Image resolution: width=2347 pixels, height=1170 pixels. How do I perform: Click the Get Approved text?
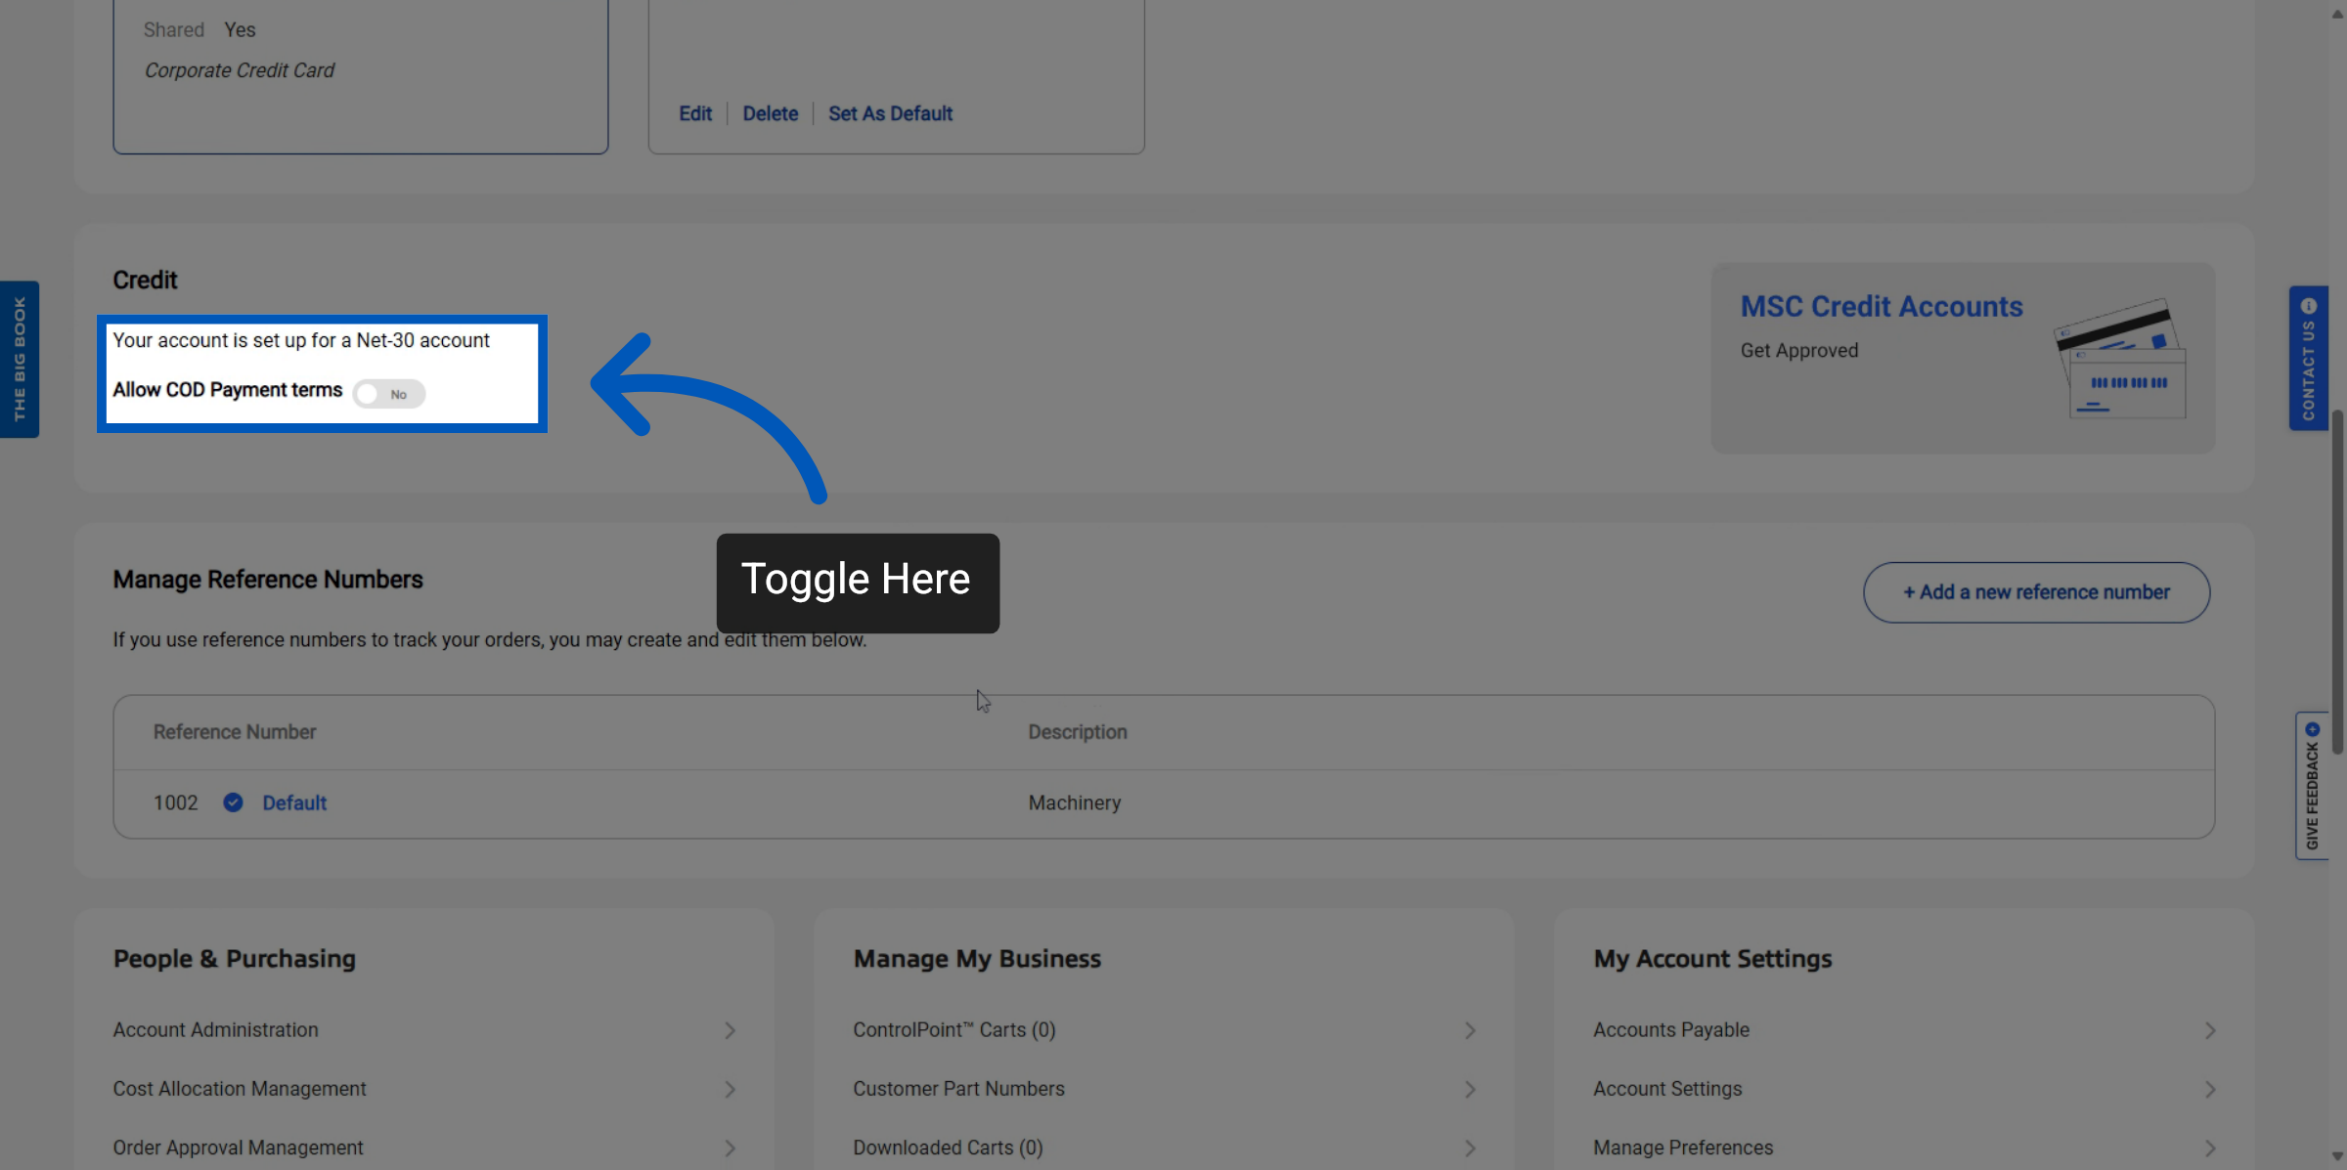pyautogui.click(x=1799, y=351)
